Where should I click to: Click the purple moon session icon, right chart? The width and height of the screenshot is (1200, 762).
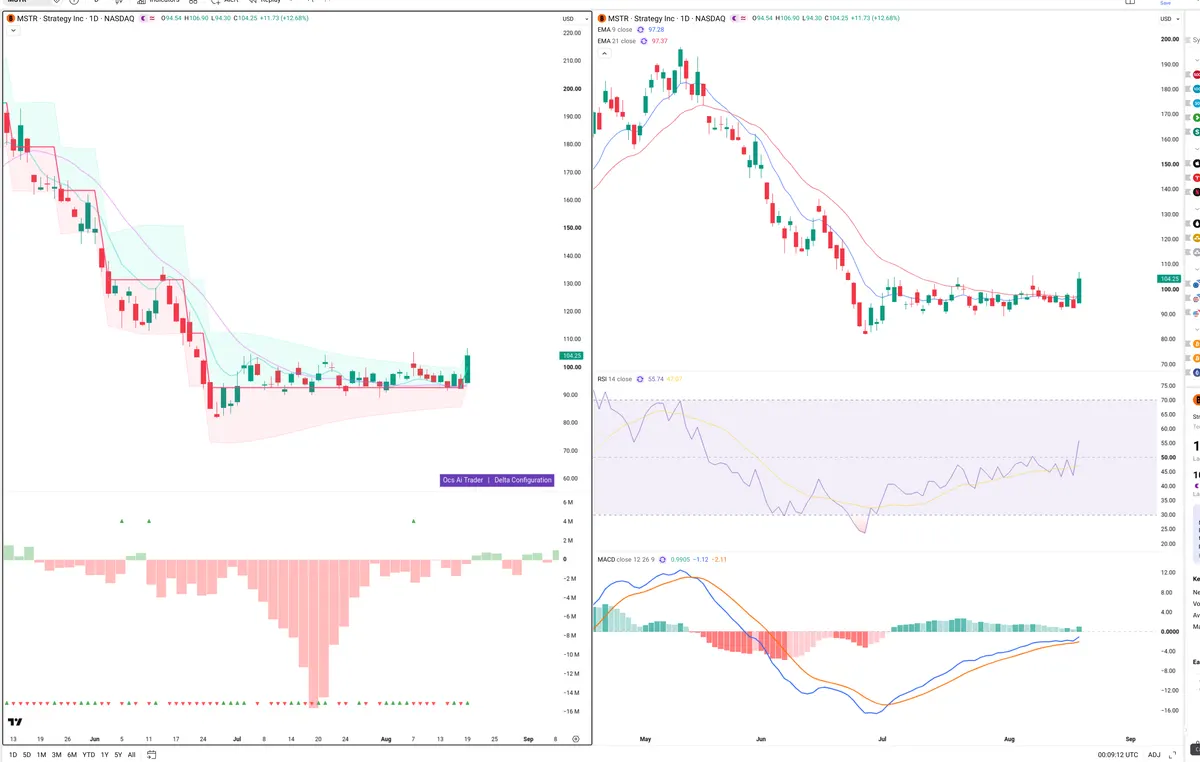coord(736,18)
